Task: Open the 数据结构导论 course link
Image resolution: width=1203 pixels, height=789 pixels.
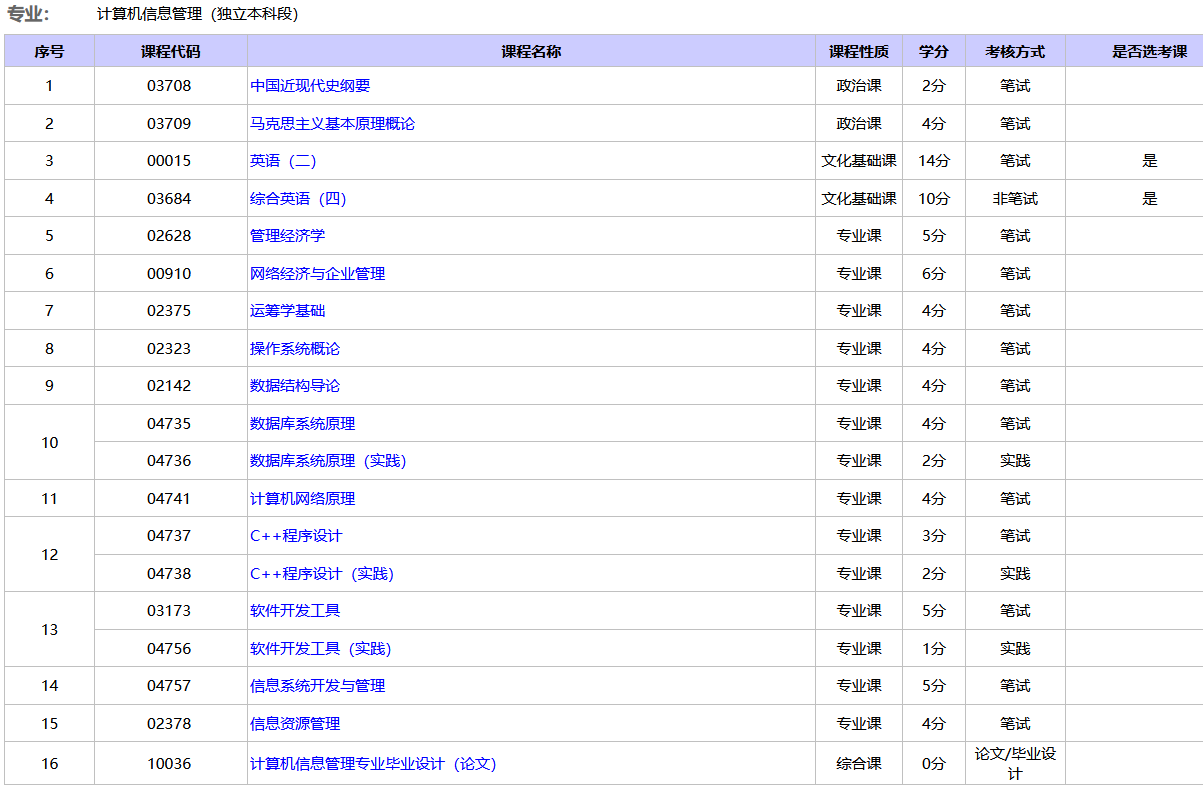Action: 295,386
